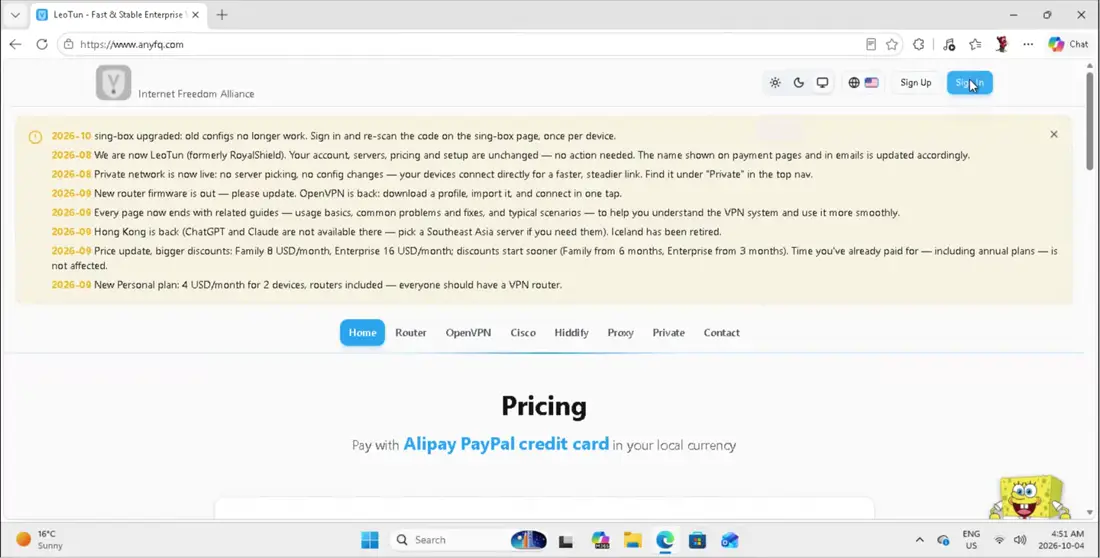Click the New Personal plan announcement line
Viewport: 1100px width, 558px height.
[307, 285]
